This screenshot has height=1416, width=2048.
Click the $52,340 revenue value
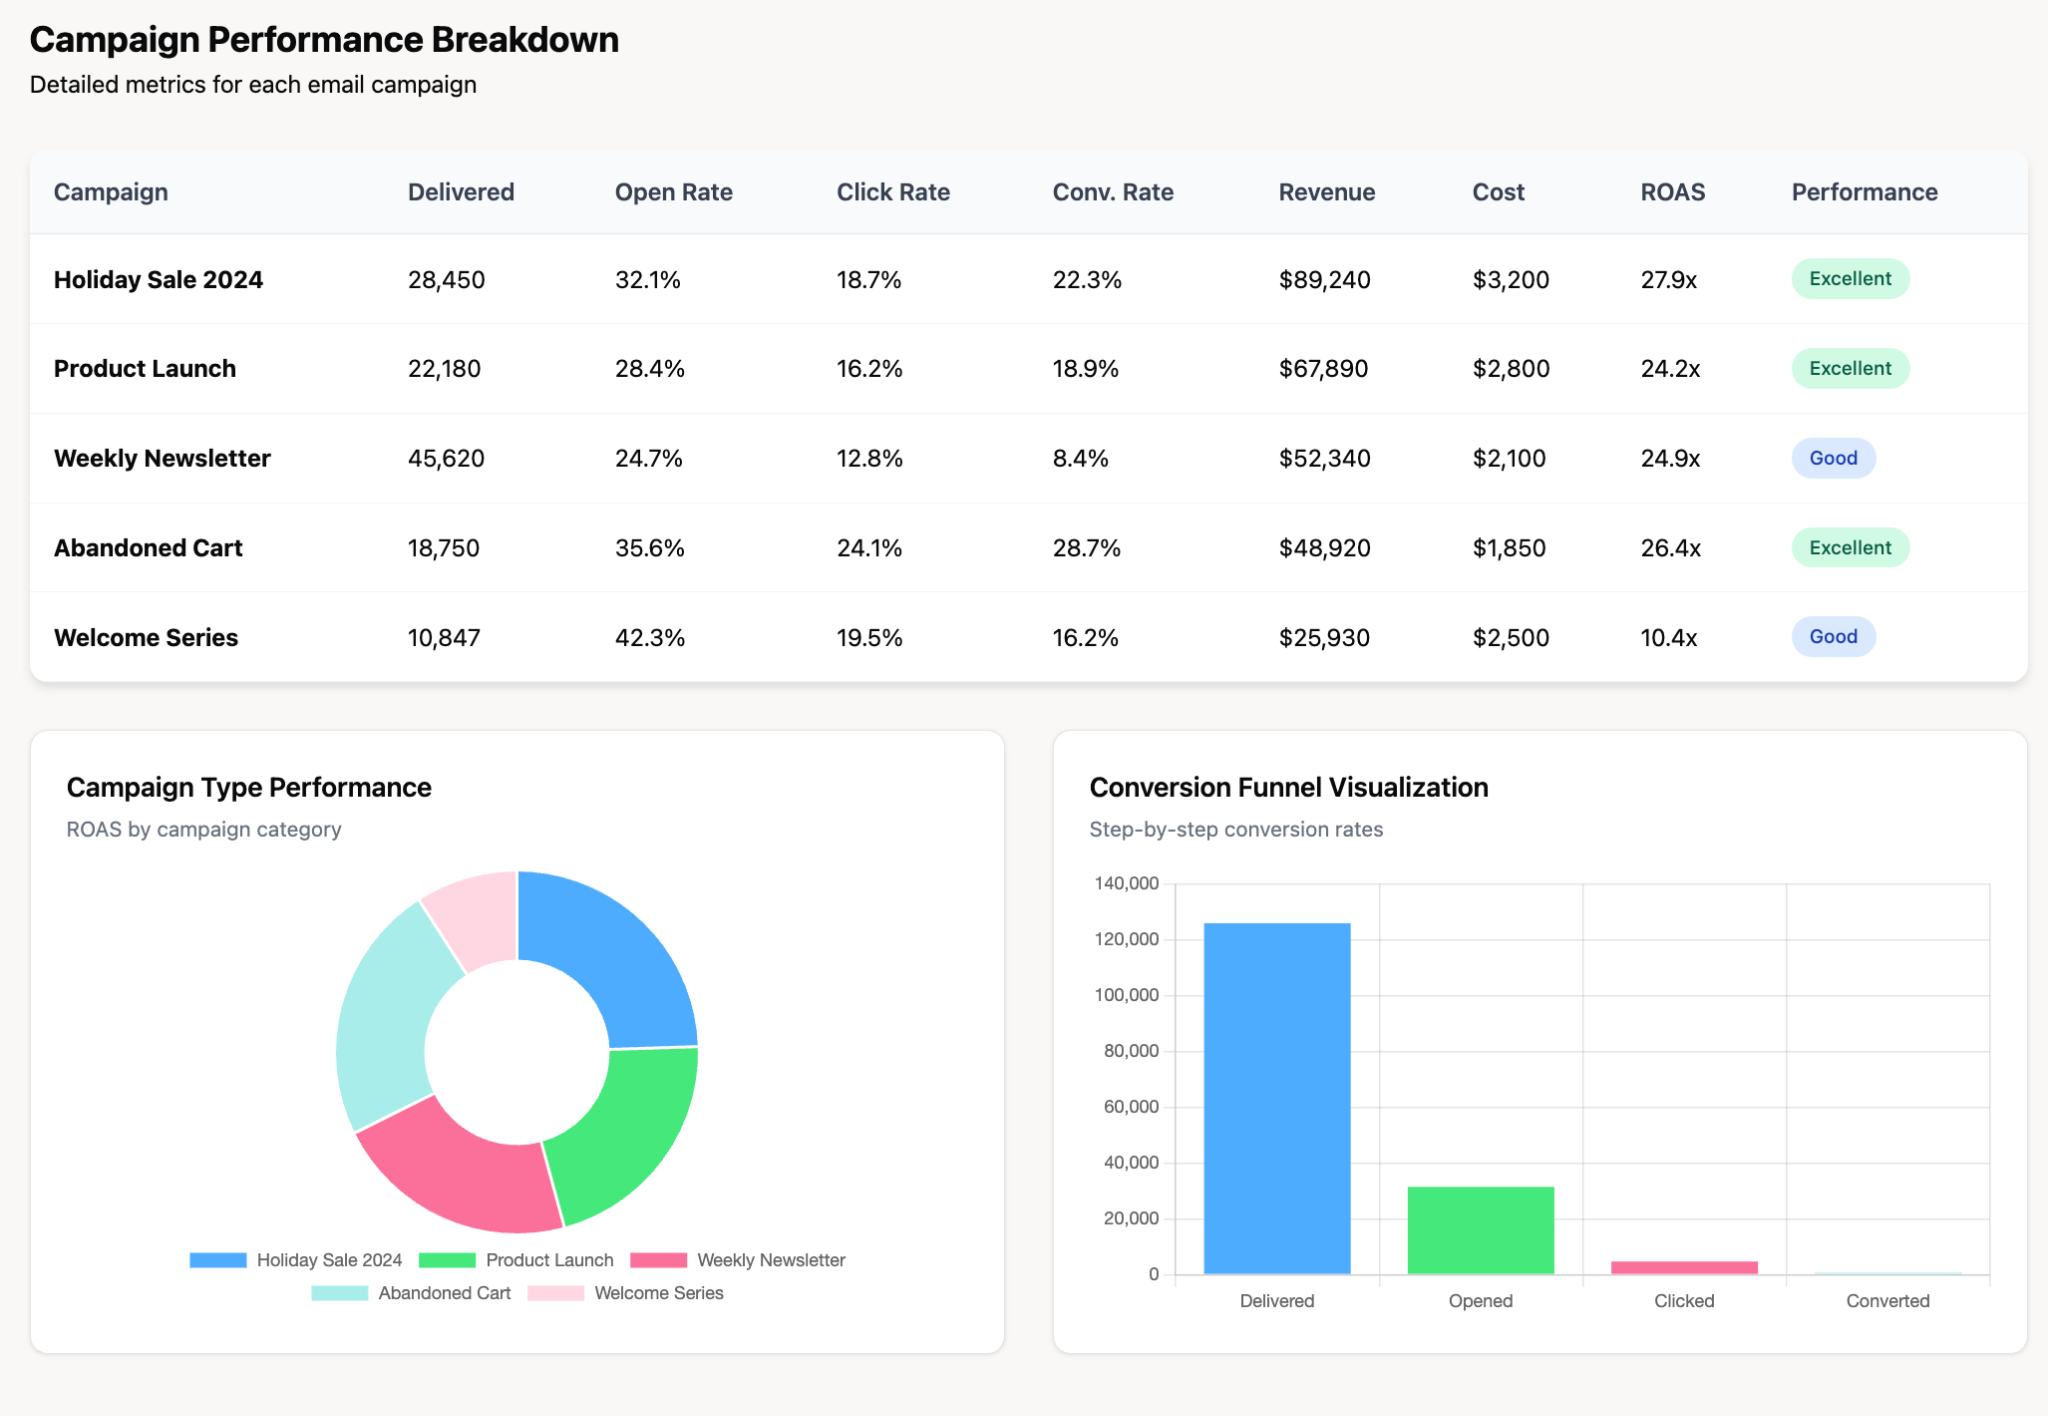(x=1325, y=459)
